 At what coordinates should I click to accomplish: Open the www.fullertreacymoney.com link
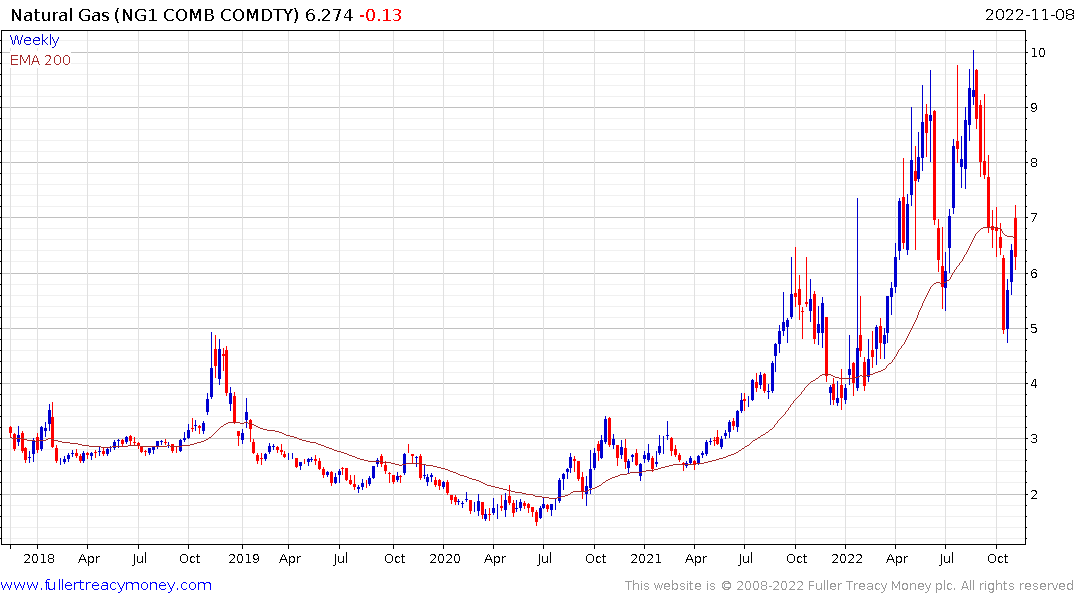(x=106, y=585)
